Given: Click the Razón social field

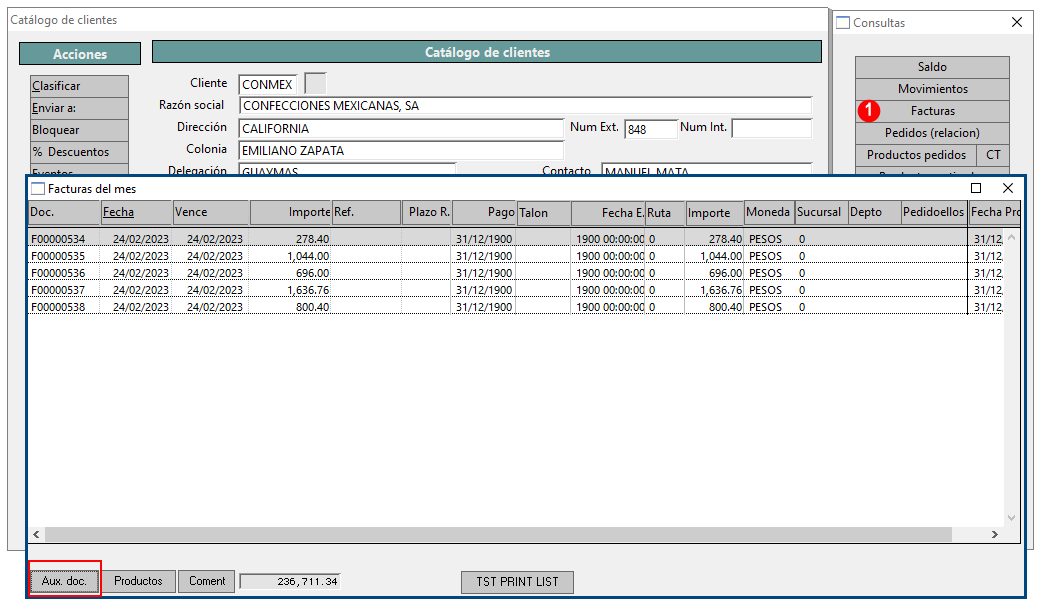Looking at the screenshot, I should (x=525, y=106).
